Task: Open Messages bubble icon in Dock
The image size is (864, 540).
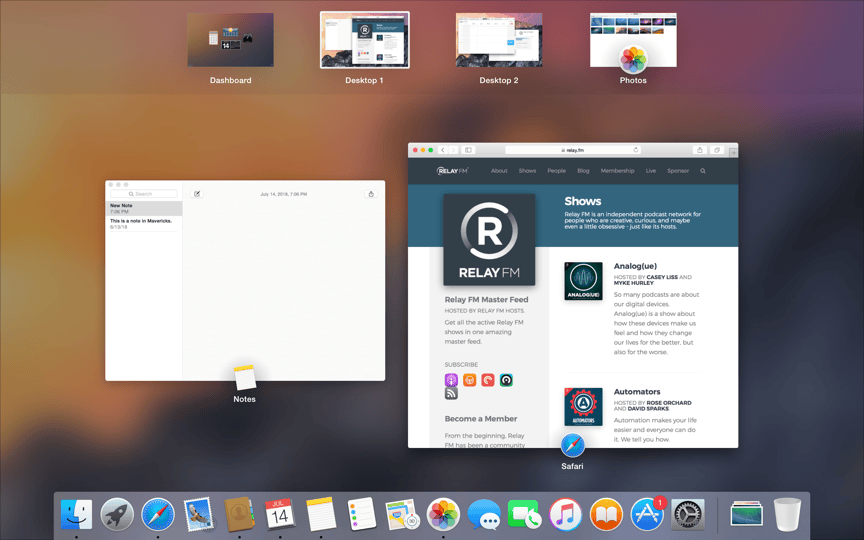Action: [x=484, y=515]
